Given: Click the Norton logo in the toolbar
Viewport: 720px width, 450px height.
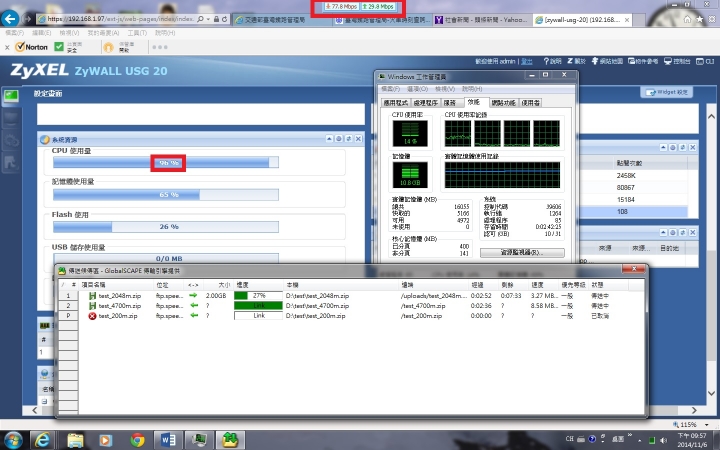Looking at the screenshot, I should pyautogui.click(x=31, y=47).
